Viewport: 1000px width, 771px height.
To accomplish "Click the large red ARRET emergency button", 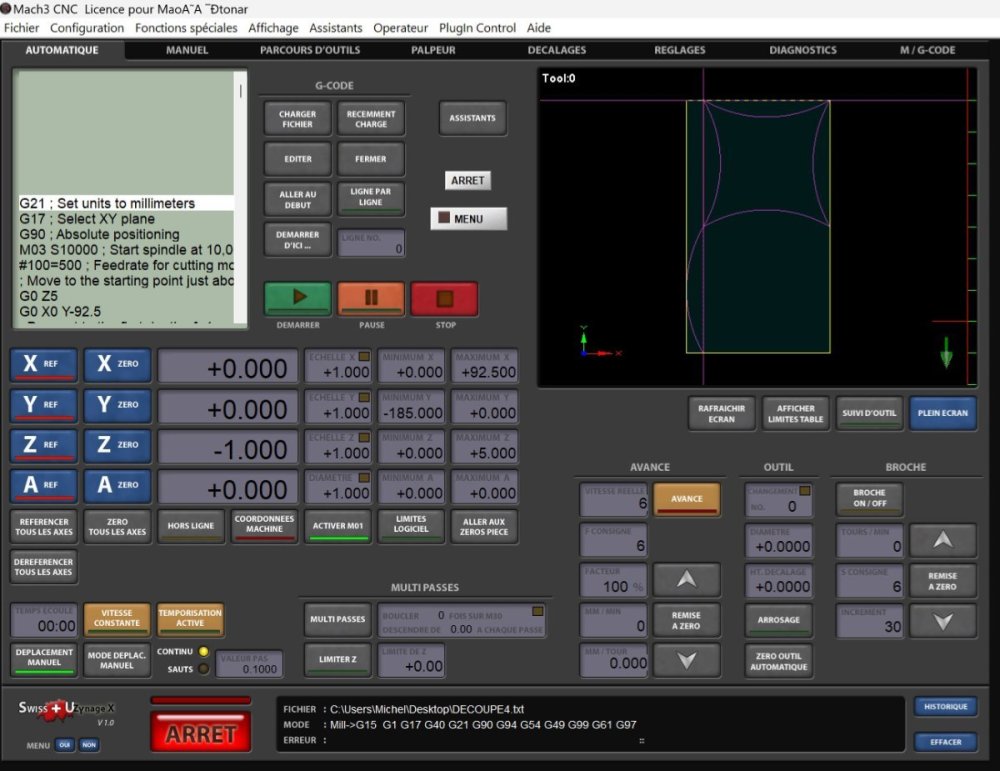I will point(201,733).
